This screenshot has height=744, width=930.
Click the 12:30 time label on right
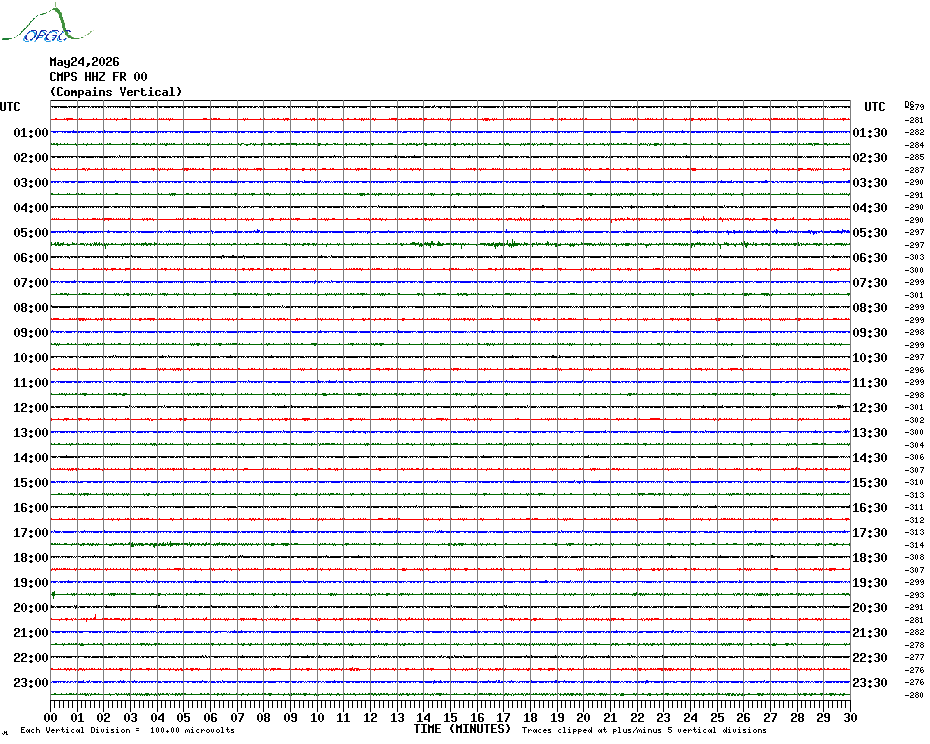[870, 408]
